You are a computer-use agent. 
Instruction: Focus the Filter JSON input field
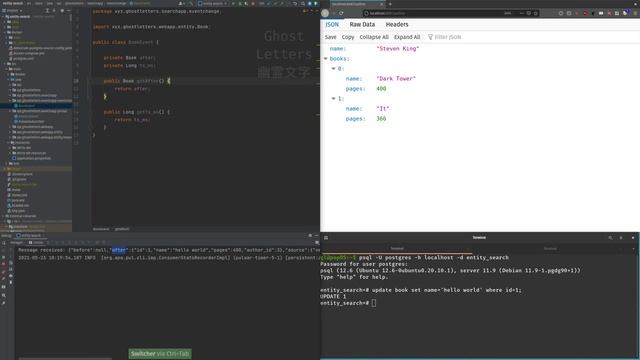tap(448, 37)
